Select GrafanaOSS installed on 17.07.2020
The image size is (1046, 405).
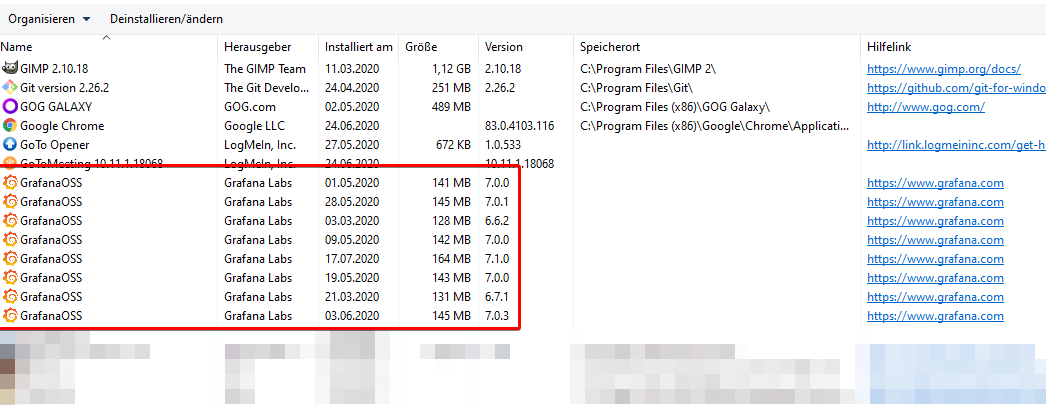51,259
